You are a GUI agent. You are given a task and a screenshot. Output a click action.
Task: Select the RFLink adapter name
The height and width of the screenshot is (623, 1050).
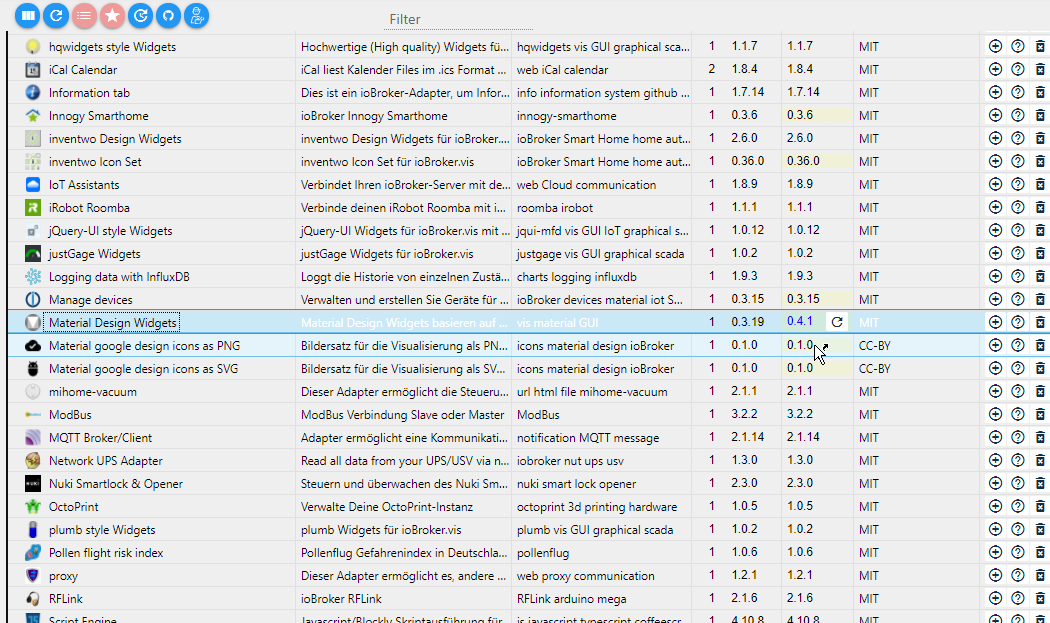tap(66, 599)
